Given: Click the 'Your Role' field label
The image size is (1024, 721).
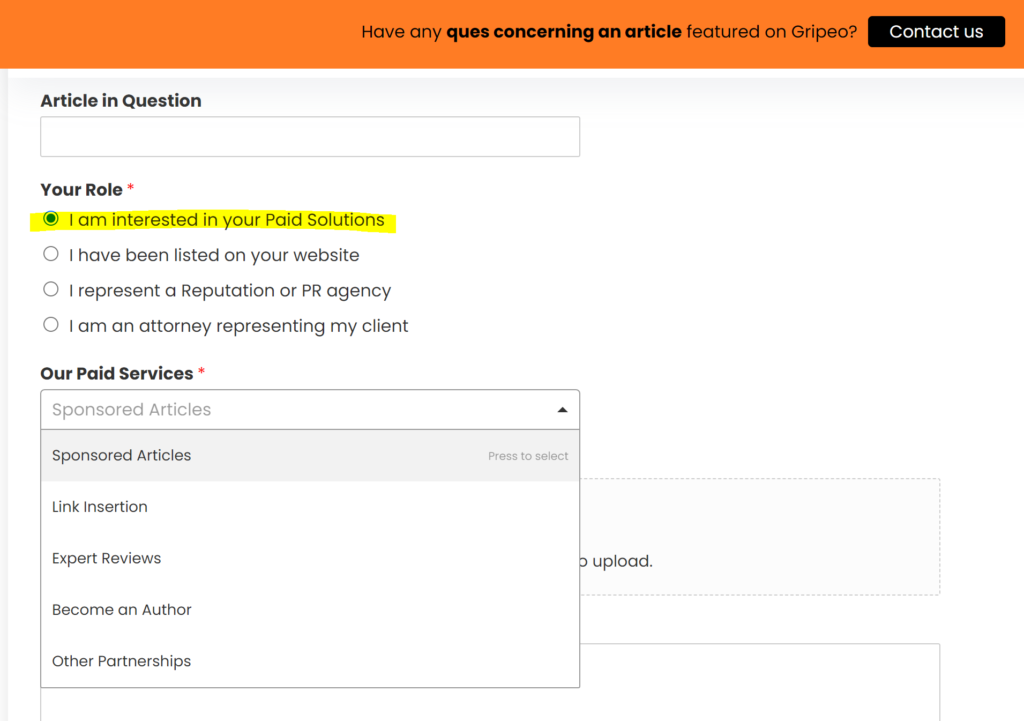Looking at the screenshot, I should [x=81, y=190].
